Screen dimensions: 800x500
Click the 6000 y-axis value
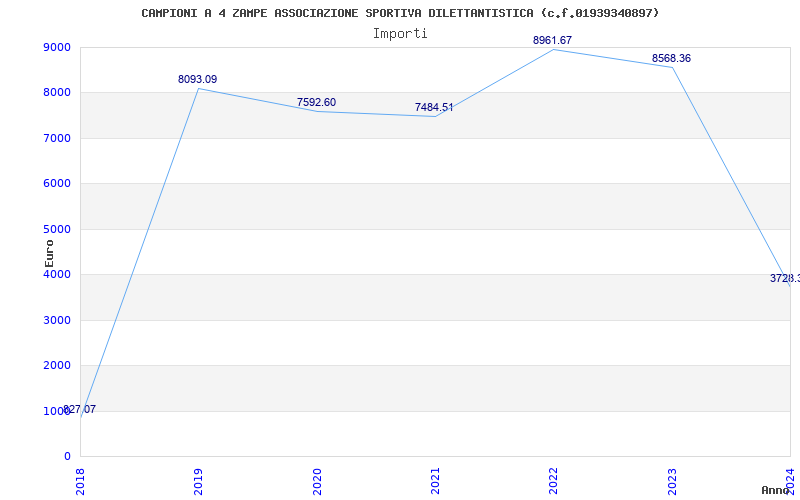(x=55, y=184)
